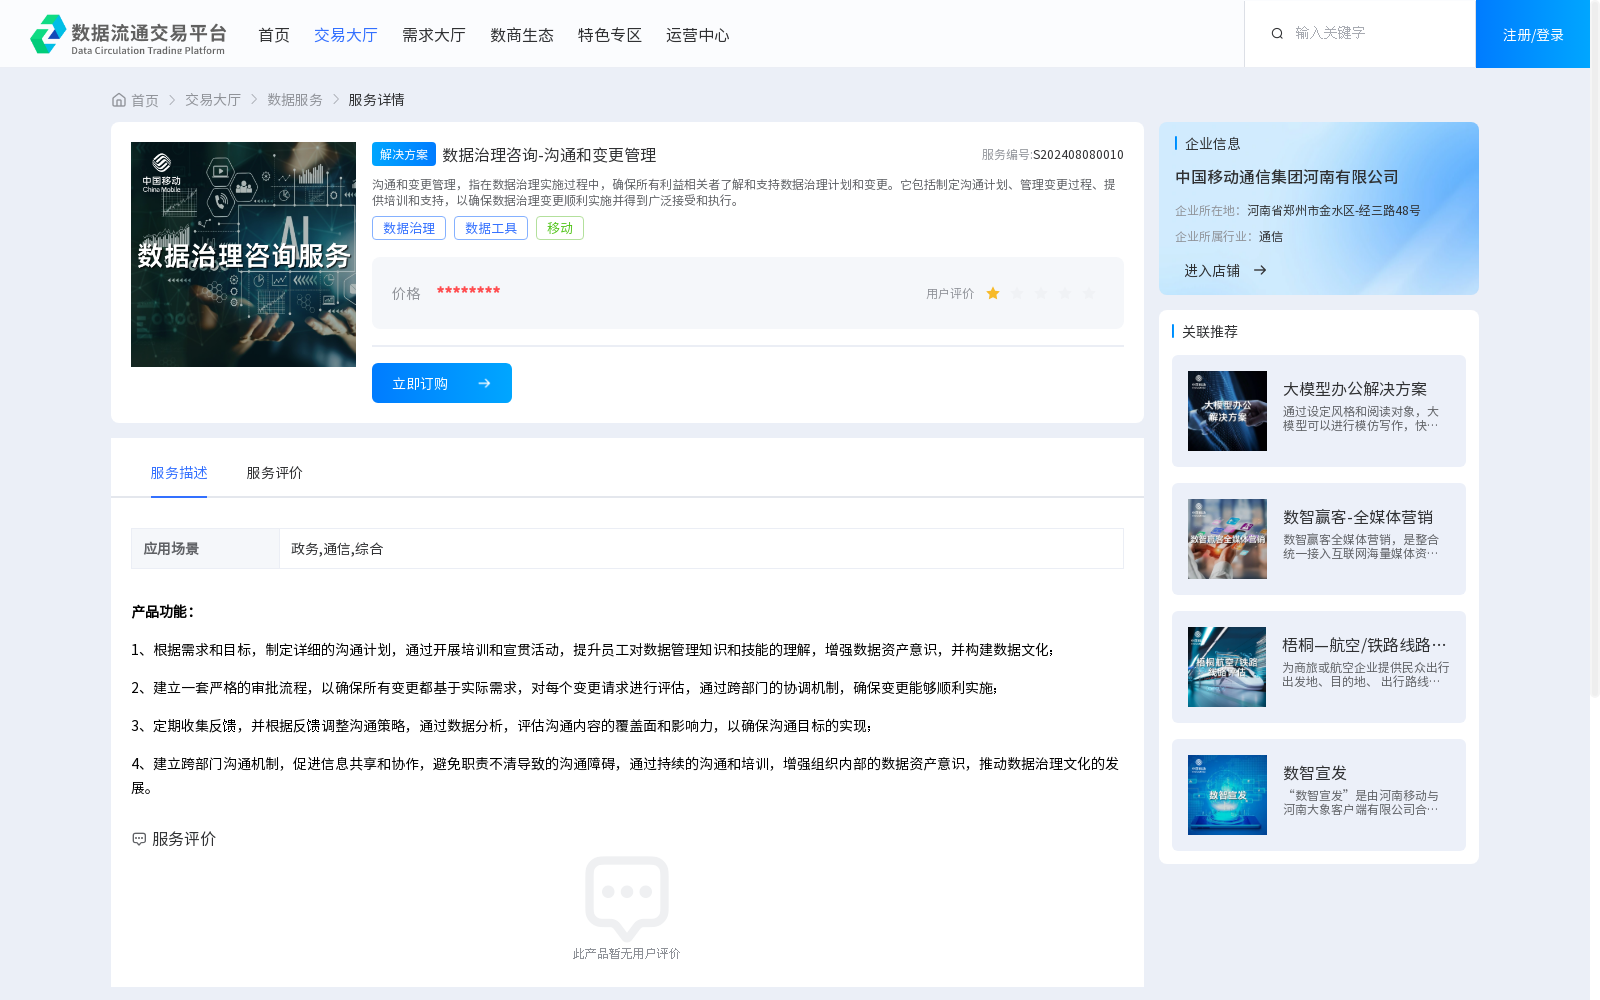Click 梧桐—航空/铁路线路 title
The image size is (1600, 1000).
1364,645
